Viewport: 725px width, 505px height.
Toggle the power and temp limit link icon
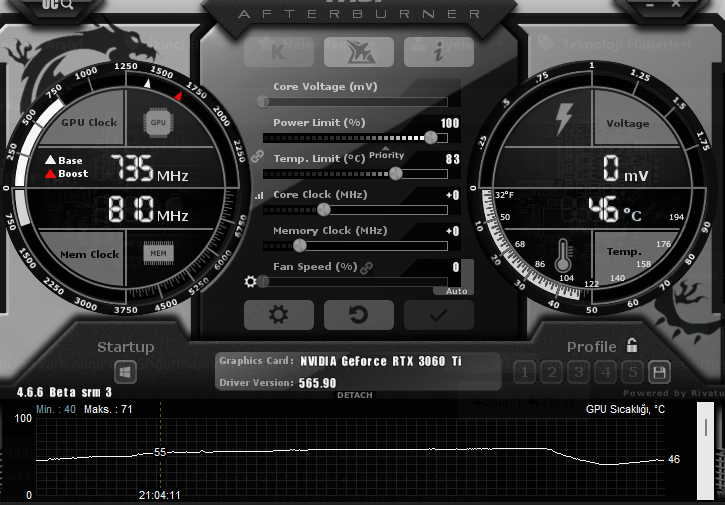[x=258, y=156]
